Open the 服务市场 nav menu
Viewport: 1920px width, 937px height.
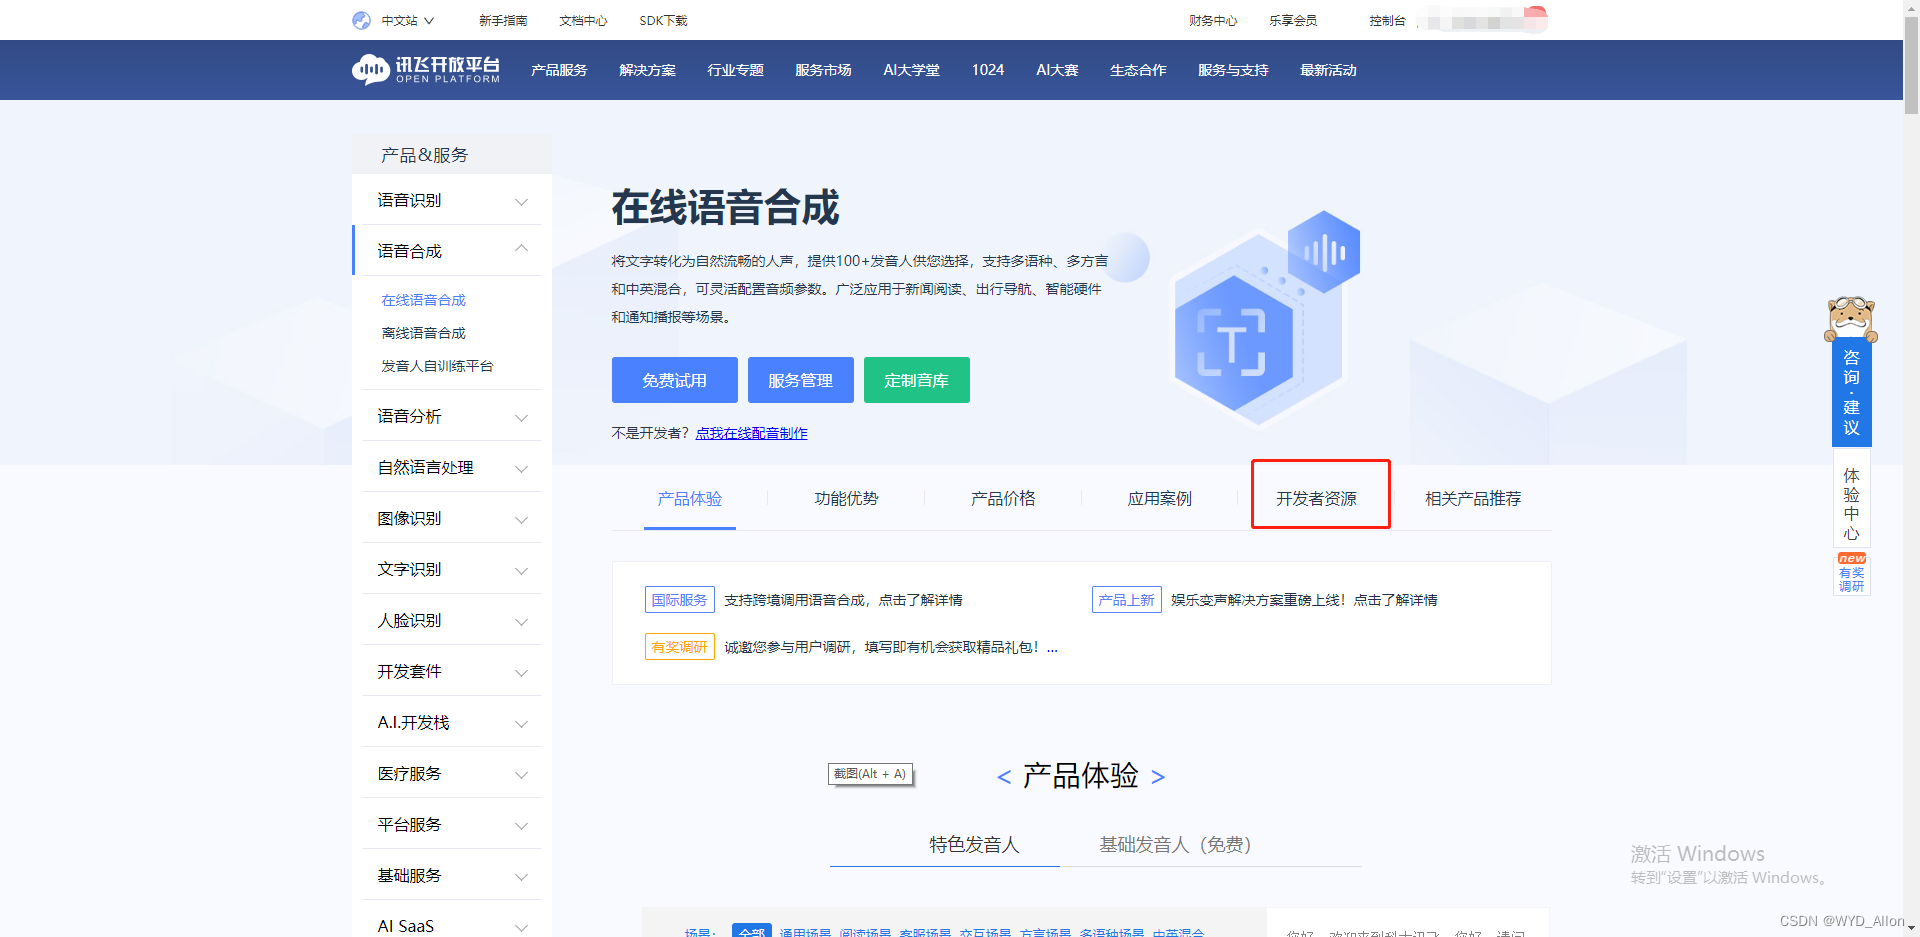(x=823, y=70)
